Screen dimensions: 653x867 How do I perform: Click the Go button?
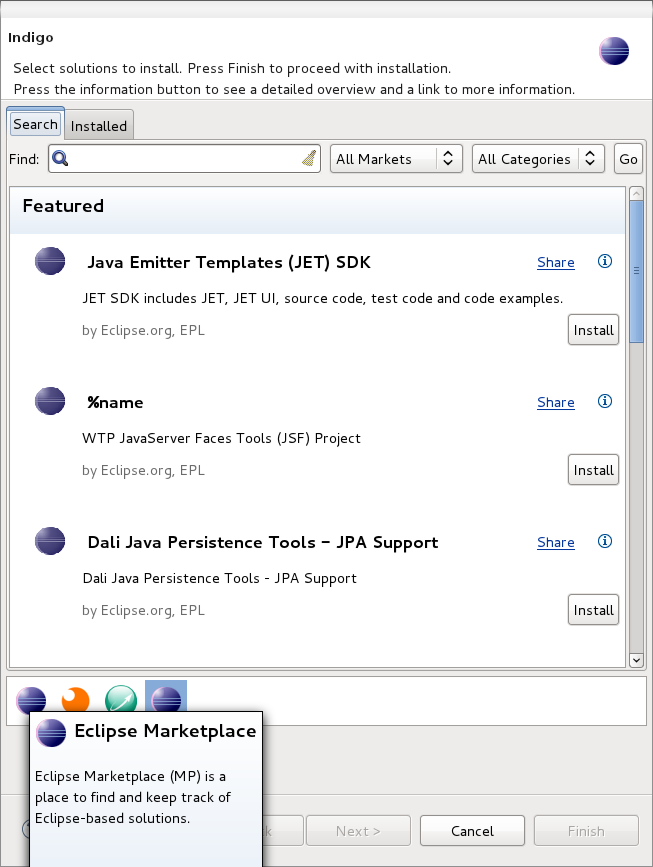(x=628, y=159)
